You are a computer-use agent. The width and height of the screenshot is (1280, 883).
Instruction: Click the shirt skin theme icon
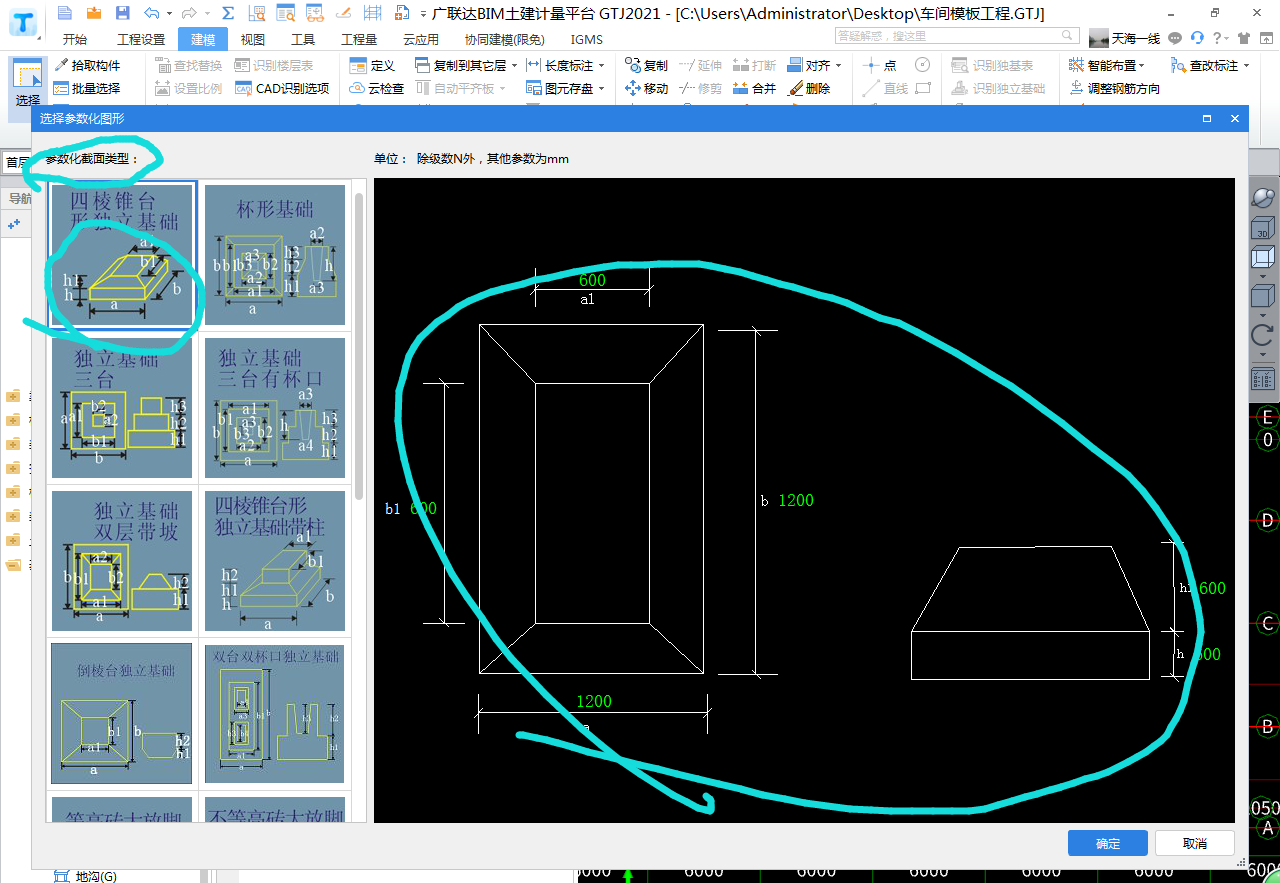tap(1244, 38)
